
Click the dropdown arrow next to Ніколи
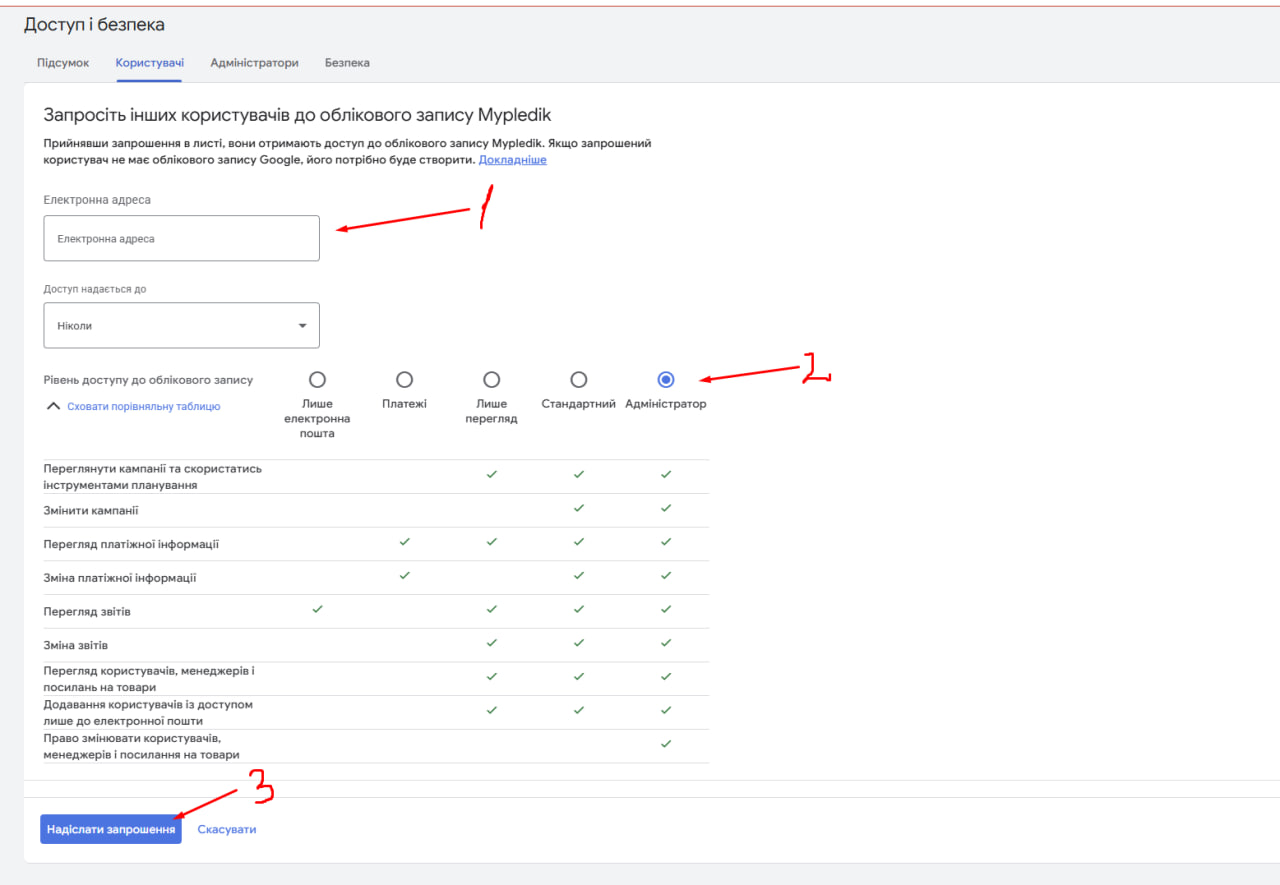[303, 326]
